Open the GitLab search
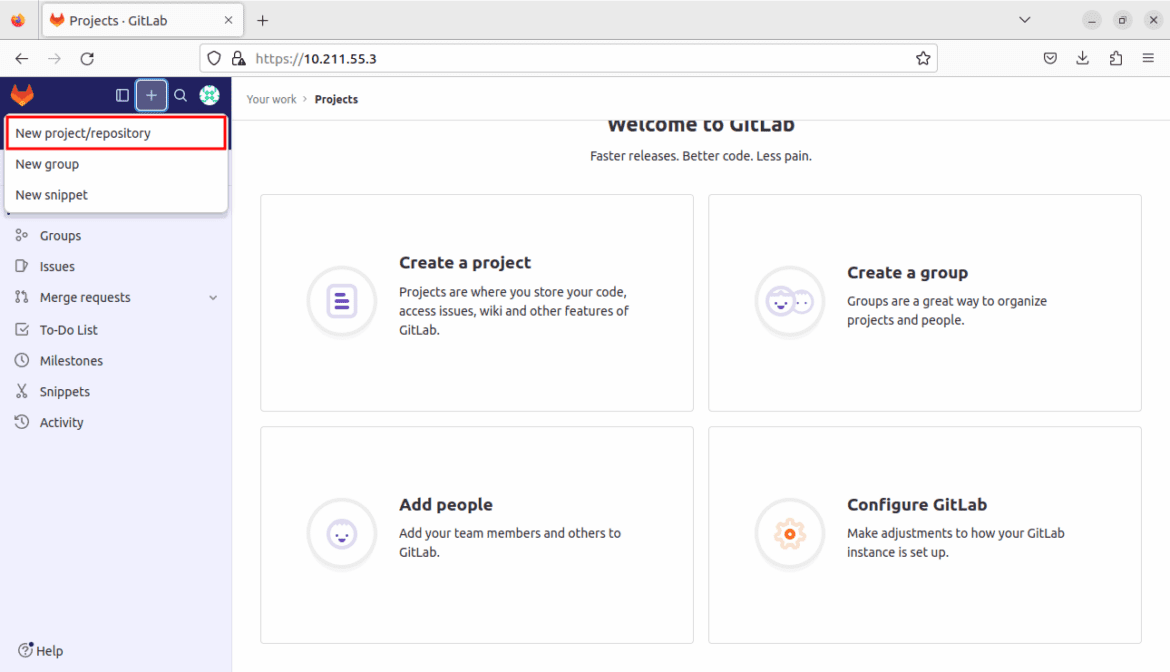The width and height of the screenshot is (1170, 672). click(x=180, y=95)
